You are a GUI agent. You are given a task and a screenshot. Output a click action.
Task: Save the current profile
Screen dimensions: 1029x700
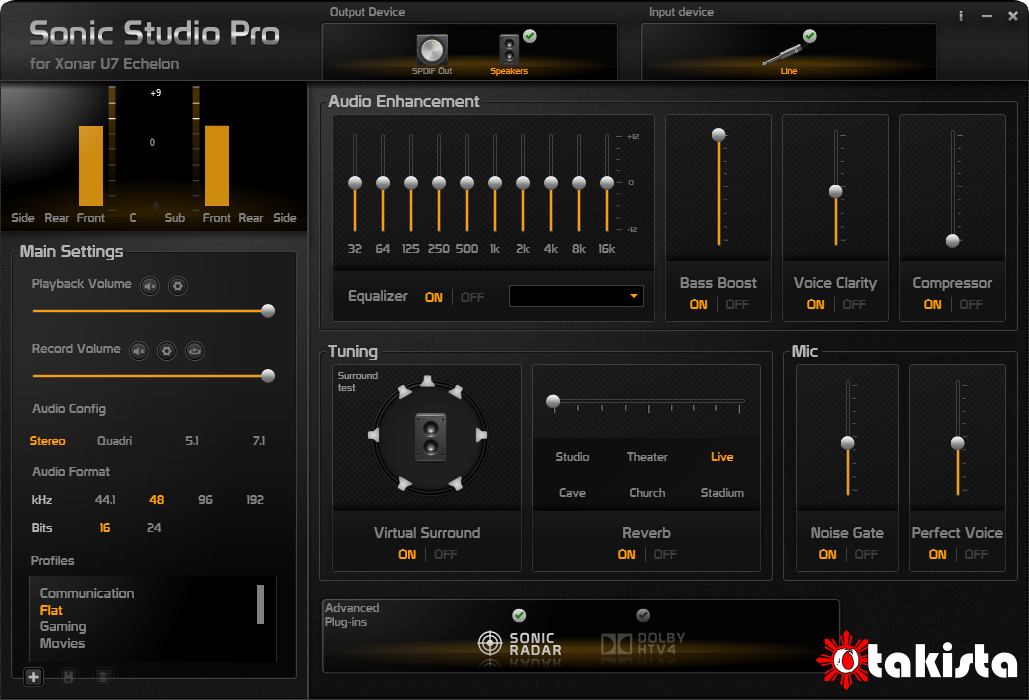(x=68, y=677)
